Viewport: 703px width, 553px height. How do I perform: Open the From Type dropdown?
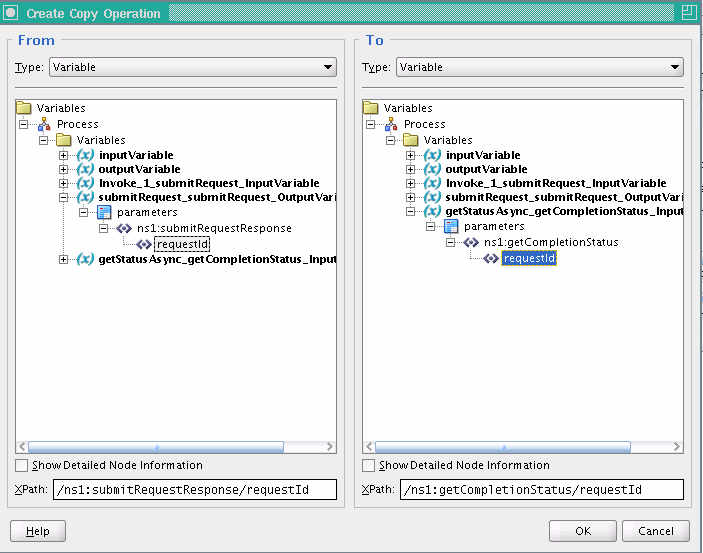(193, 67)
